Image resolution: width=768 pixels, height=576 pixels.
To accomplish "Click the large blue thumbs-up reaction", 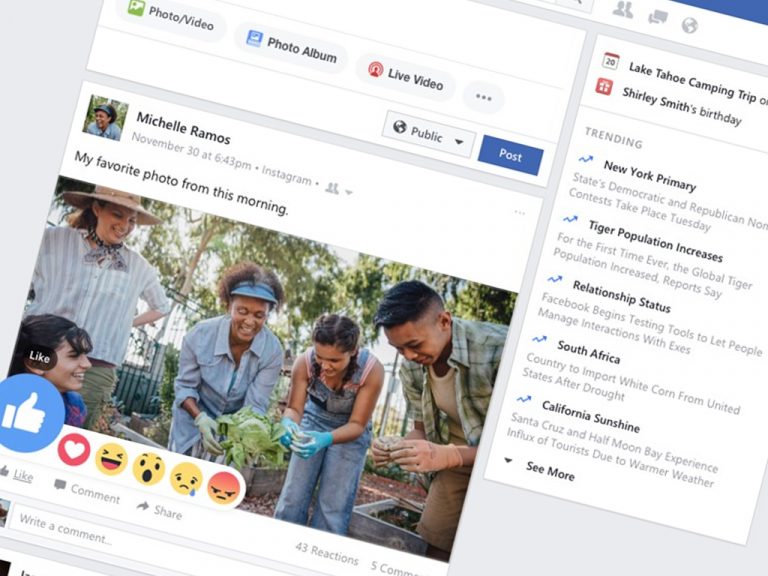I will coord(28,414).
